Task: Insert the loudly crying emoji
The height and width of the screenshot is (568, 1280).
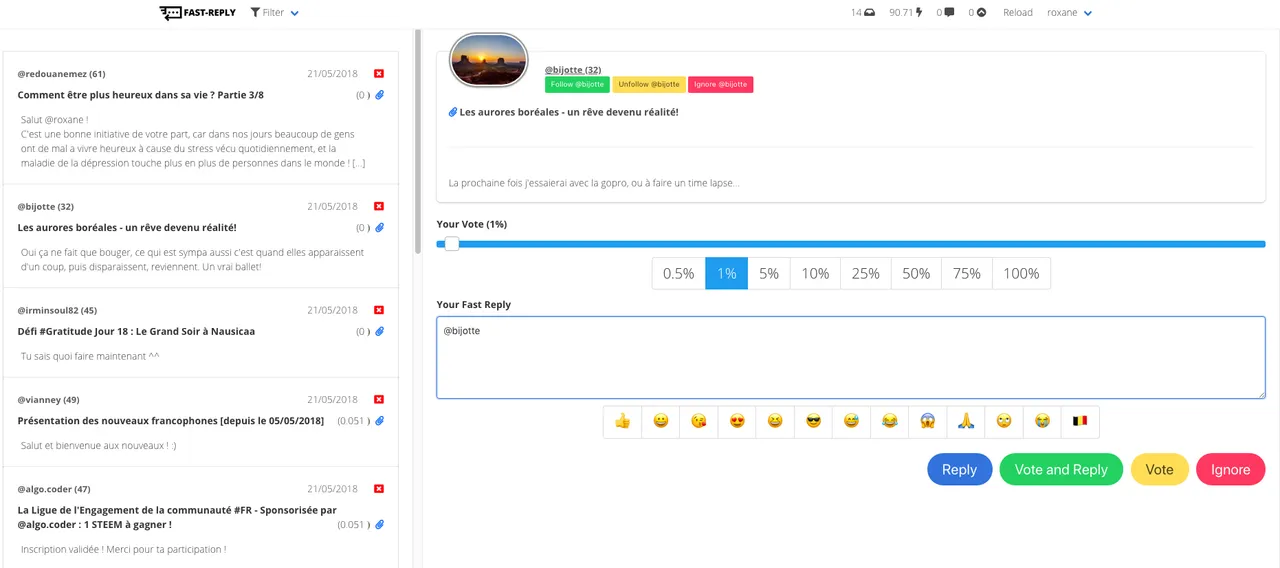Action: [x=1042, y=422]
